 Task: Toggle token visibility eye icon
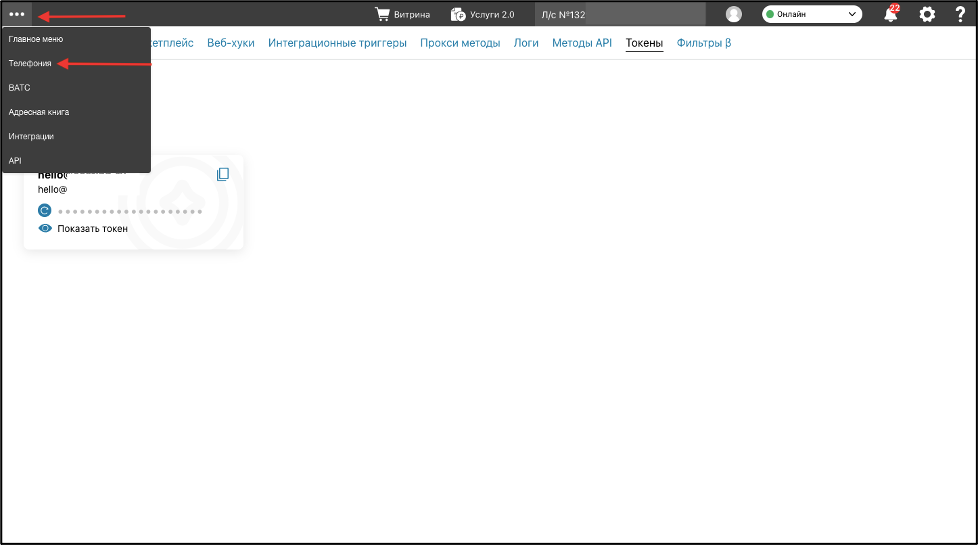coord(45,228)
